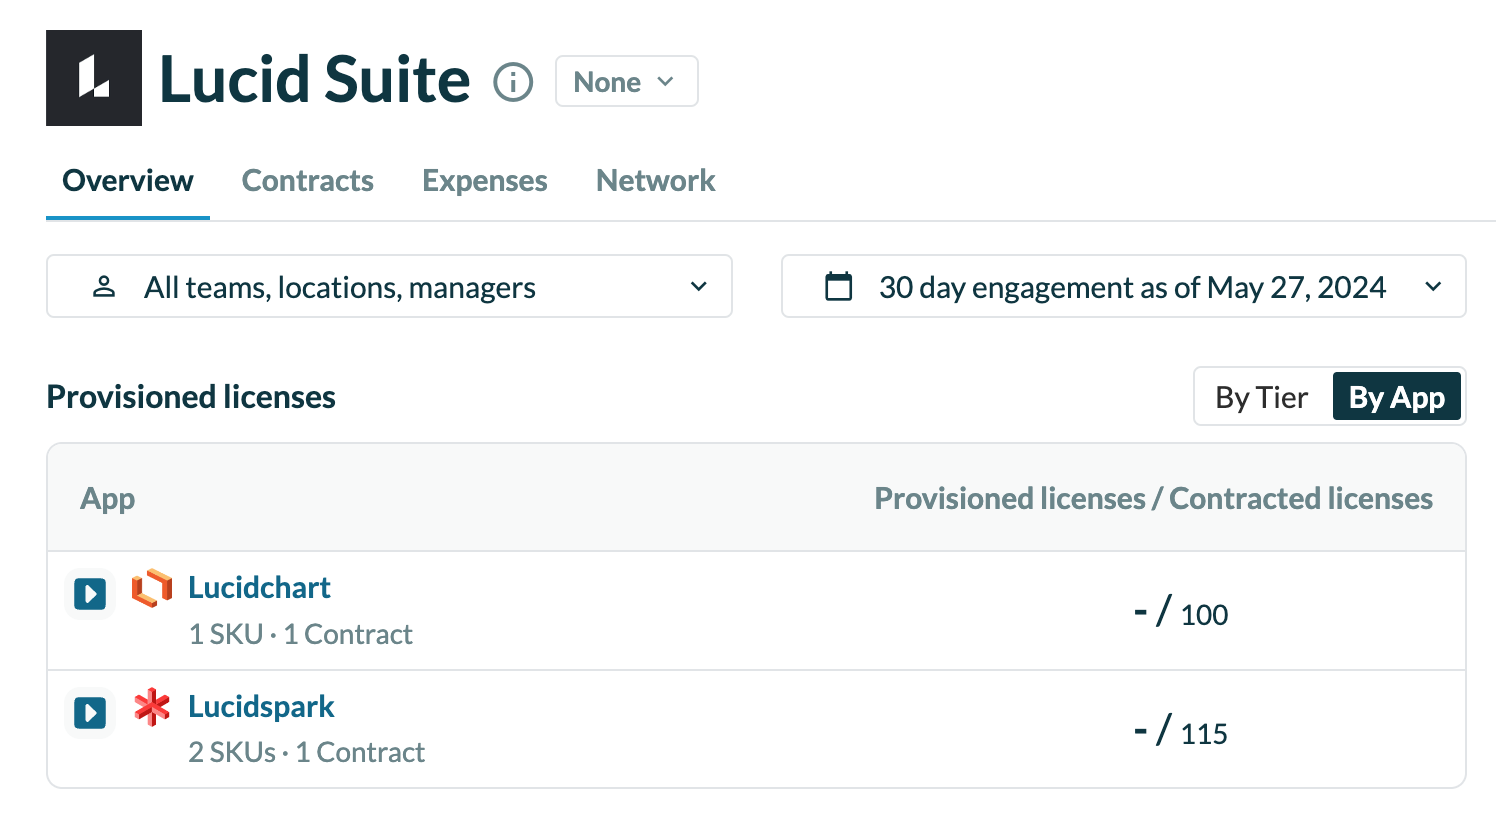Open the None dropdown

pyautogui.click(x=626, y=81)
